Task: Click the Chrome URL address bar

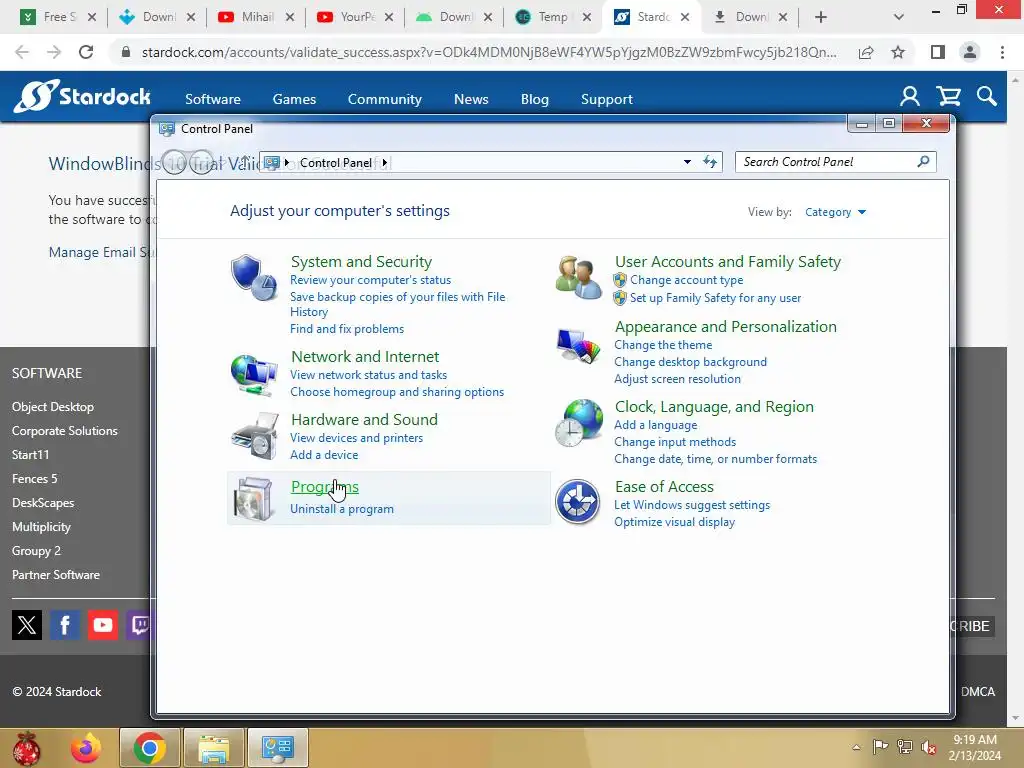Action: [489, 52]
